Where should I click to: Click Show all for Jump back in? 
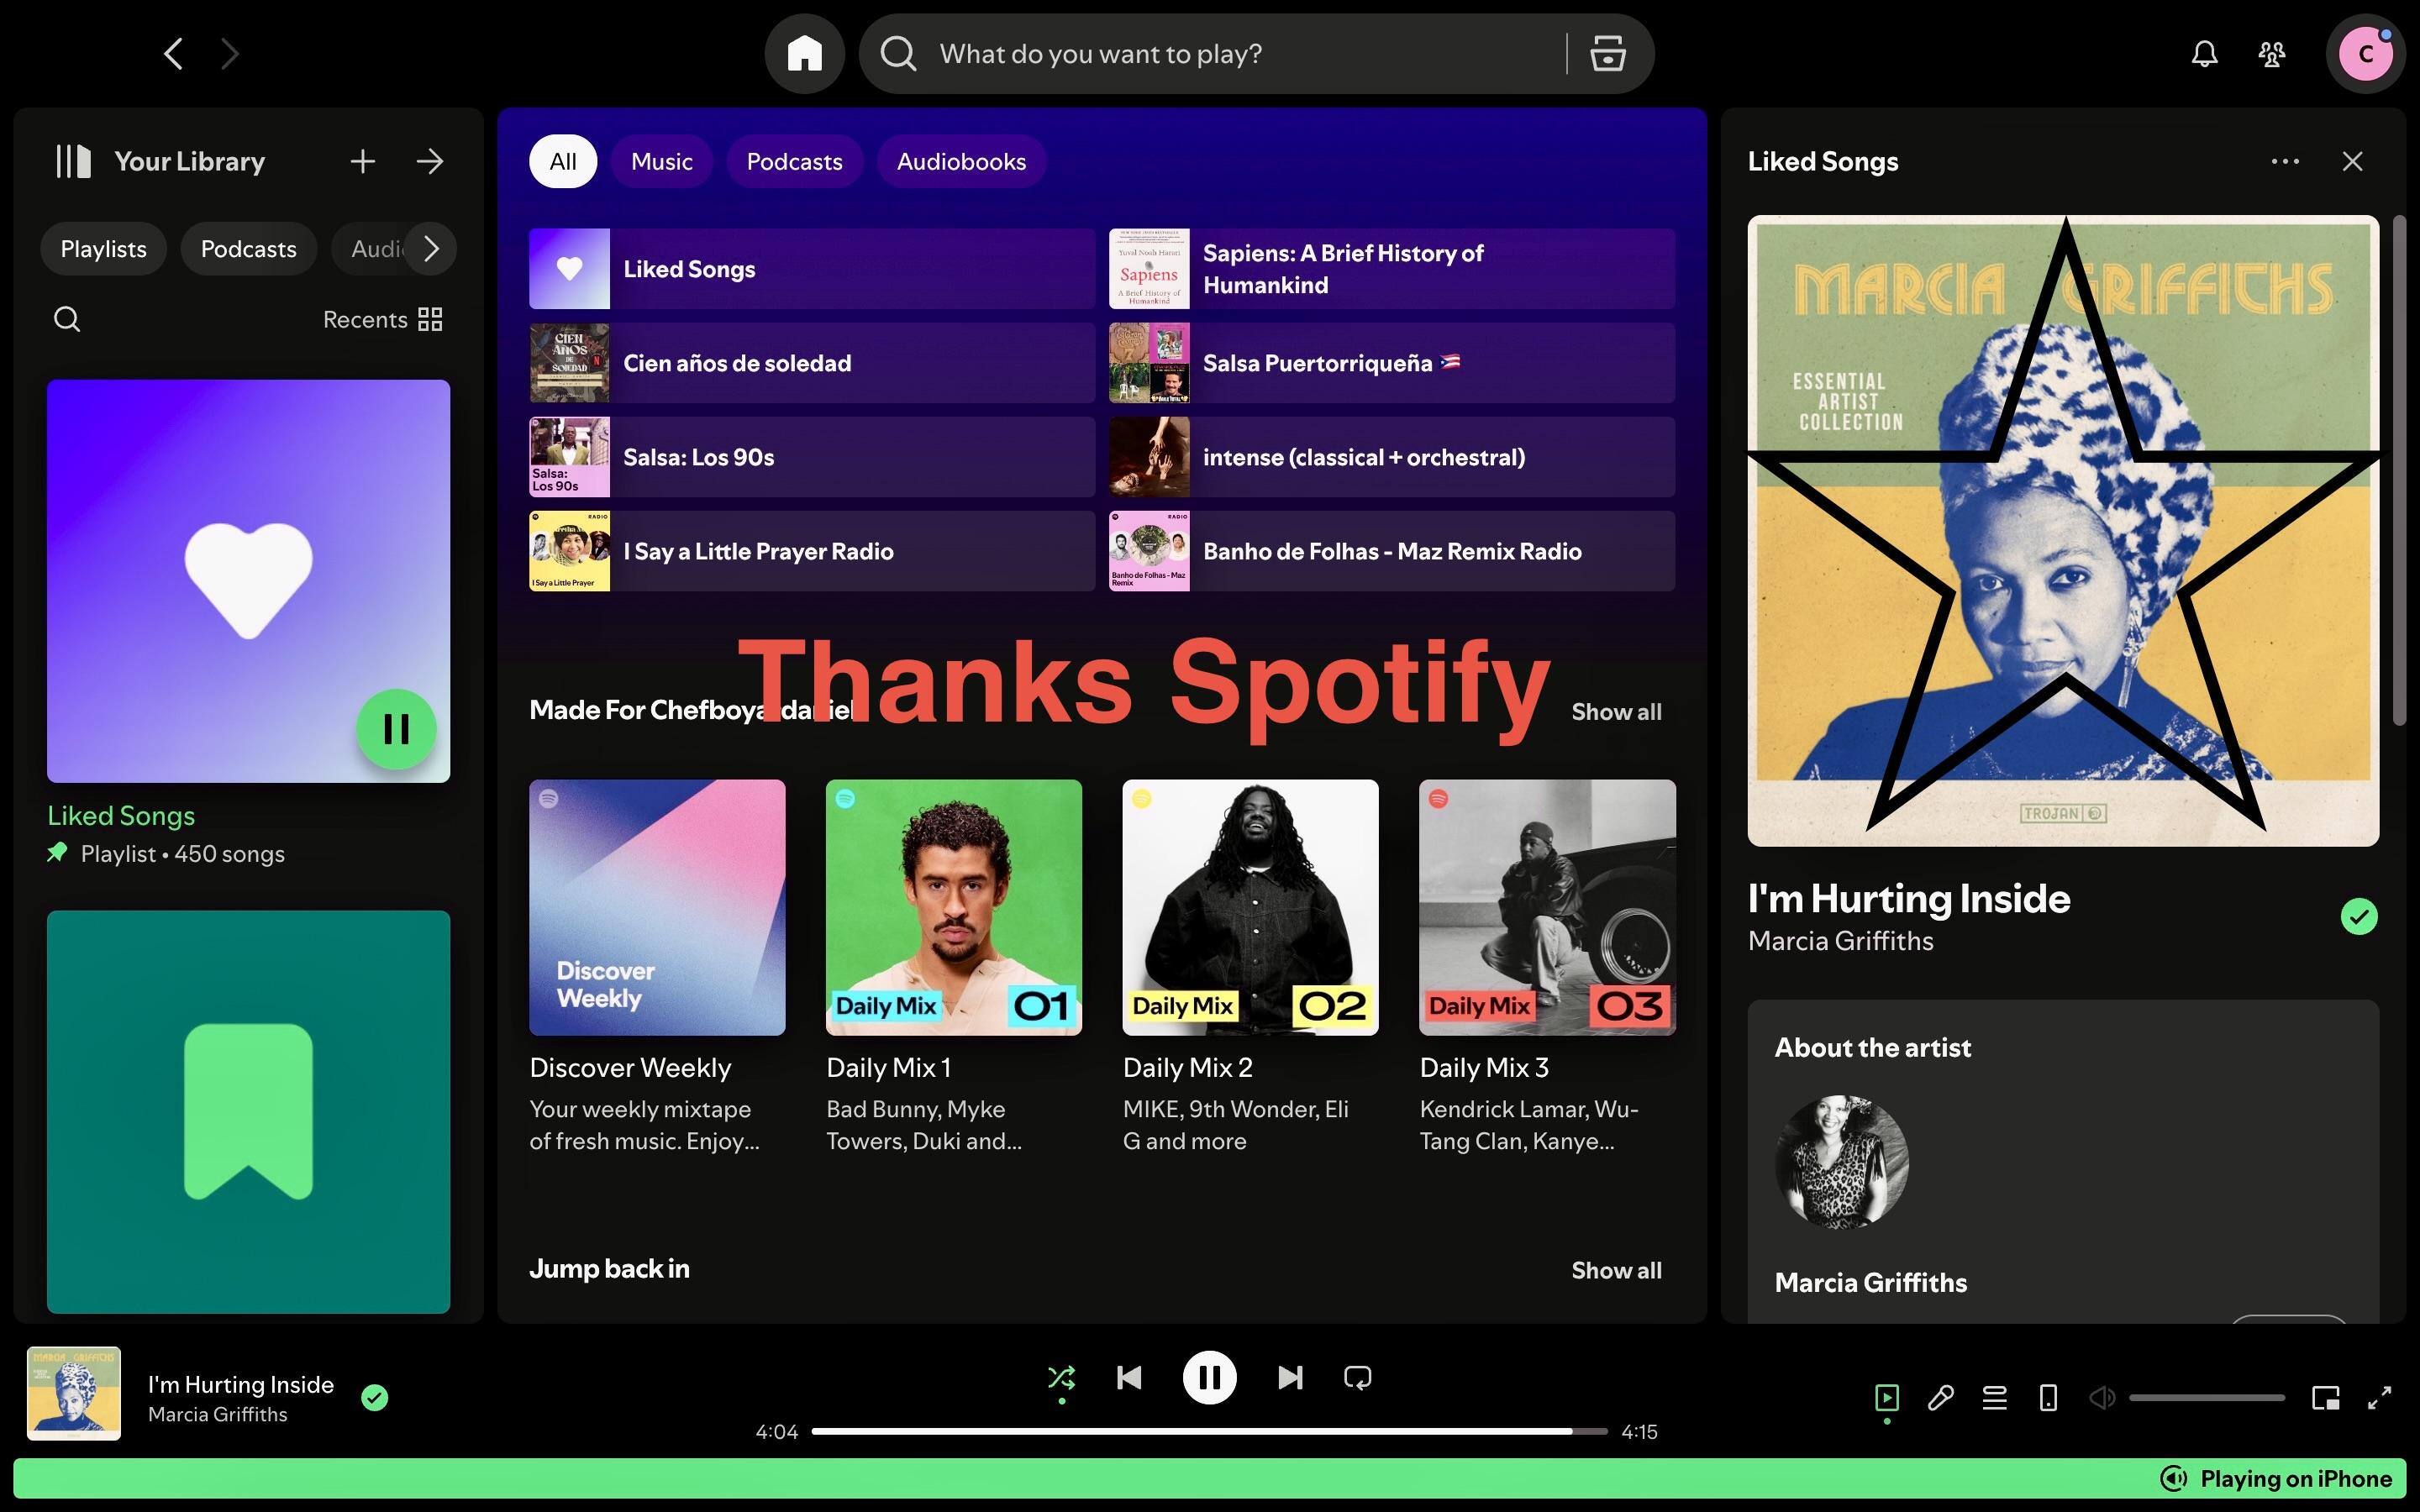coord(1616,1270)
